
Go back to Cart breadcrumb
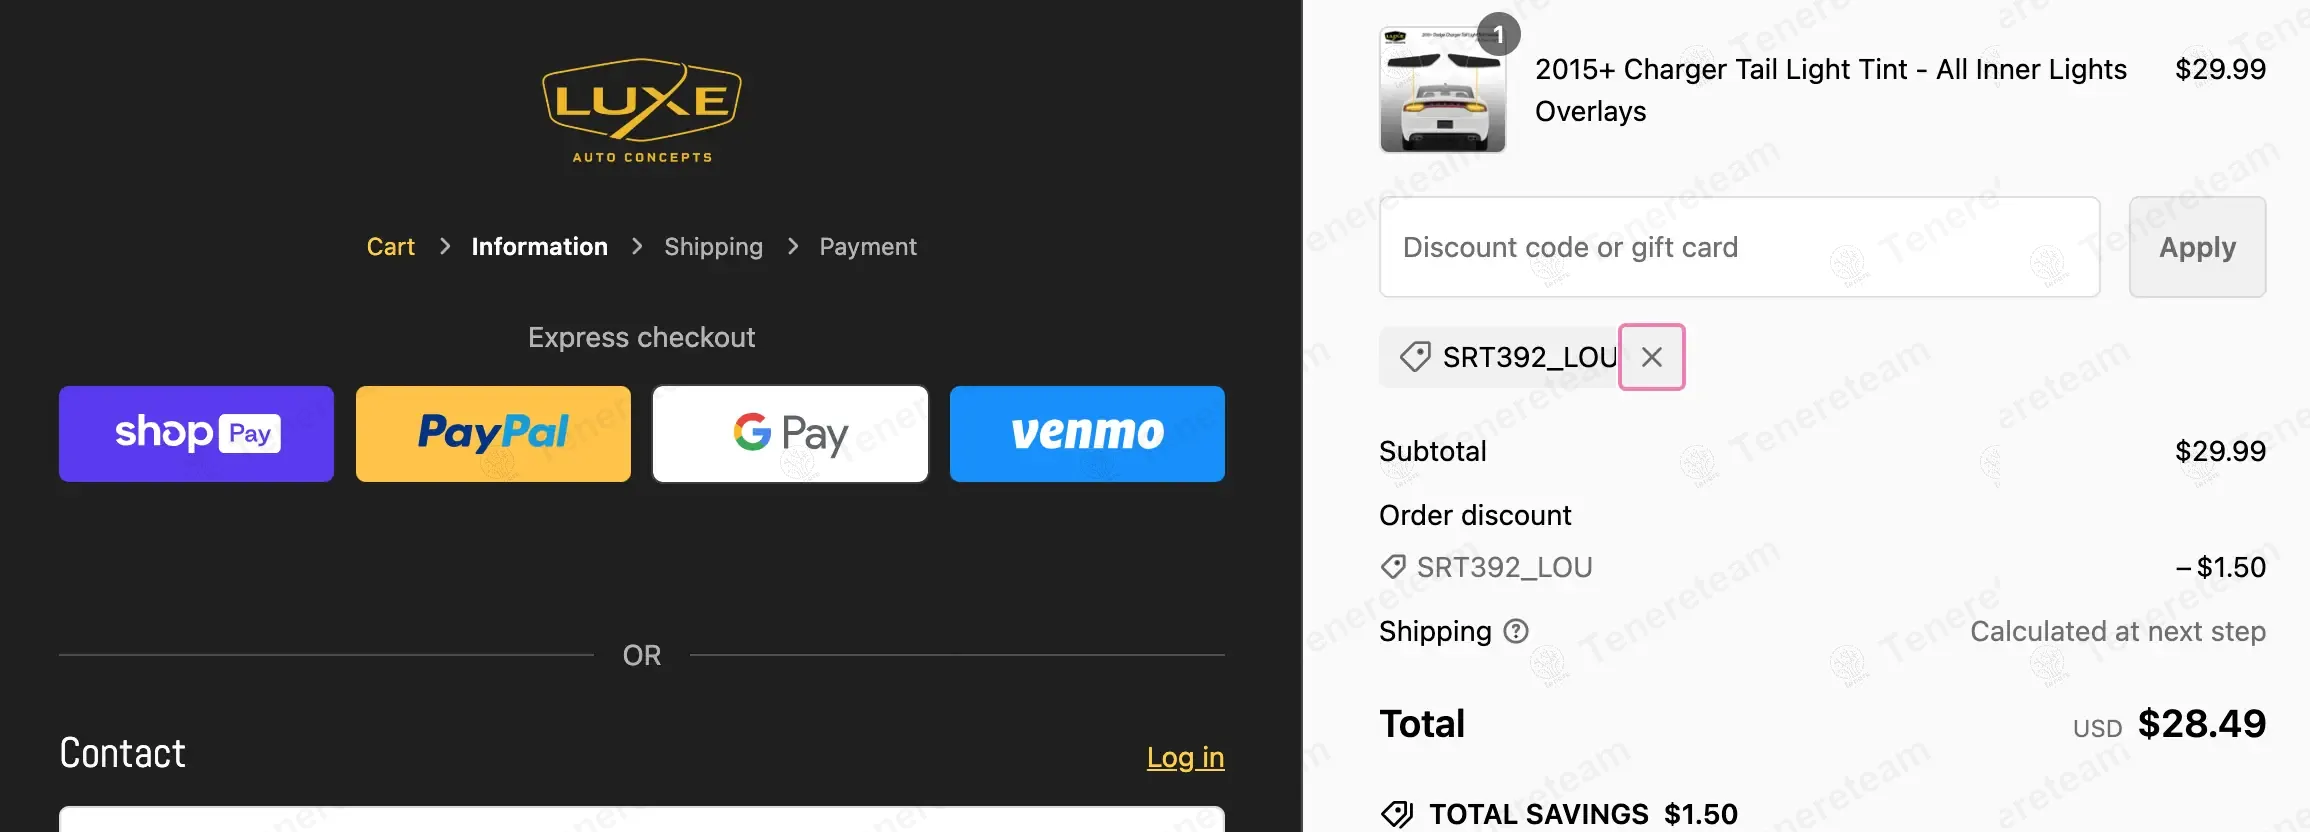point(390,247)
